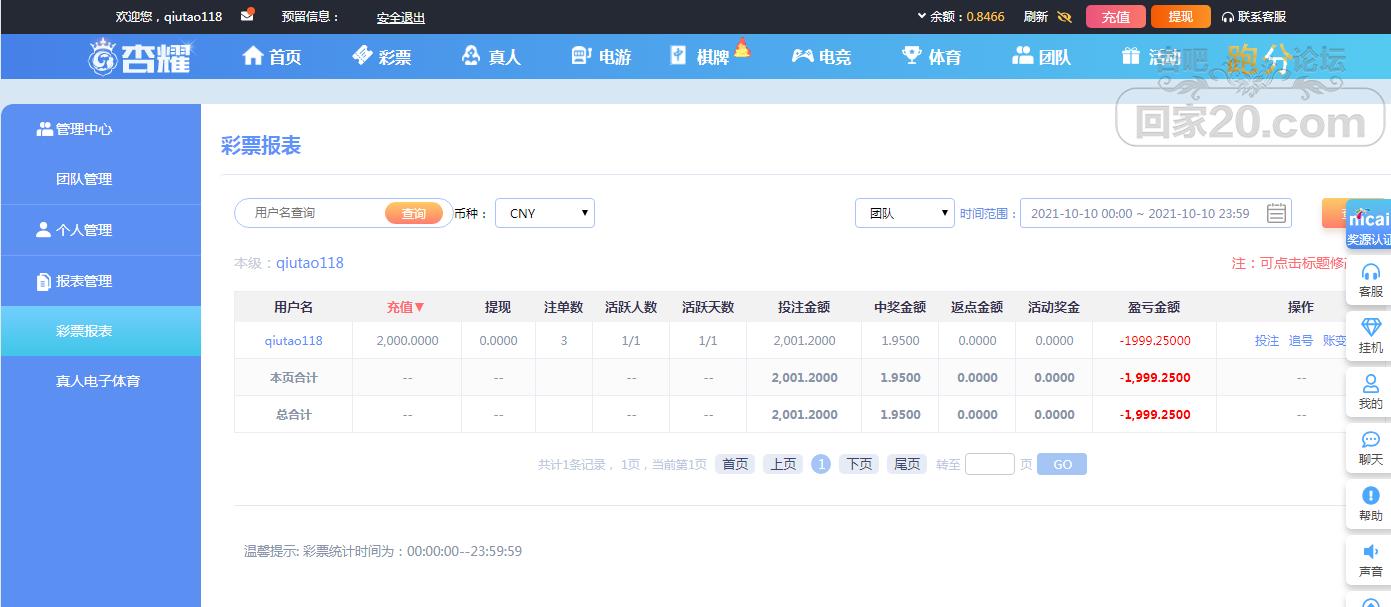Click the orange 查询 search button
The width and height of the screenshot is (1391, 607).
tap(414, 213)
